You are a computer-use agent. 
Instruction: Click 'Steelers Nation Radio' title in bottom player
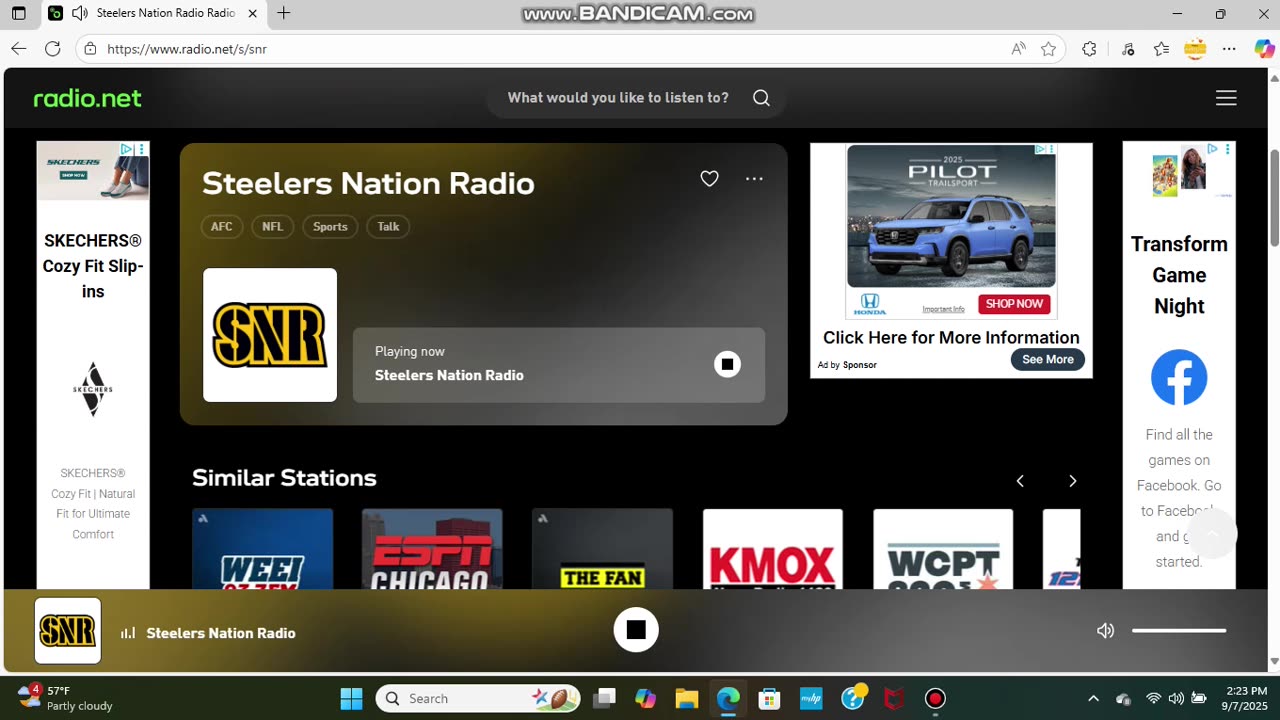click(221, 633)
